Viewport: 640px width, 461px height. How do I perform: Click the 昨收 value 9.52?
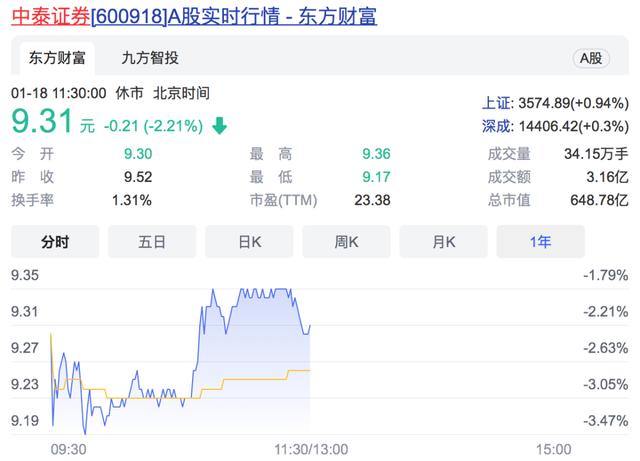pyautogui.click(x=138, y=177)
